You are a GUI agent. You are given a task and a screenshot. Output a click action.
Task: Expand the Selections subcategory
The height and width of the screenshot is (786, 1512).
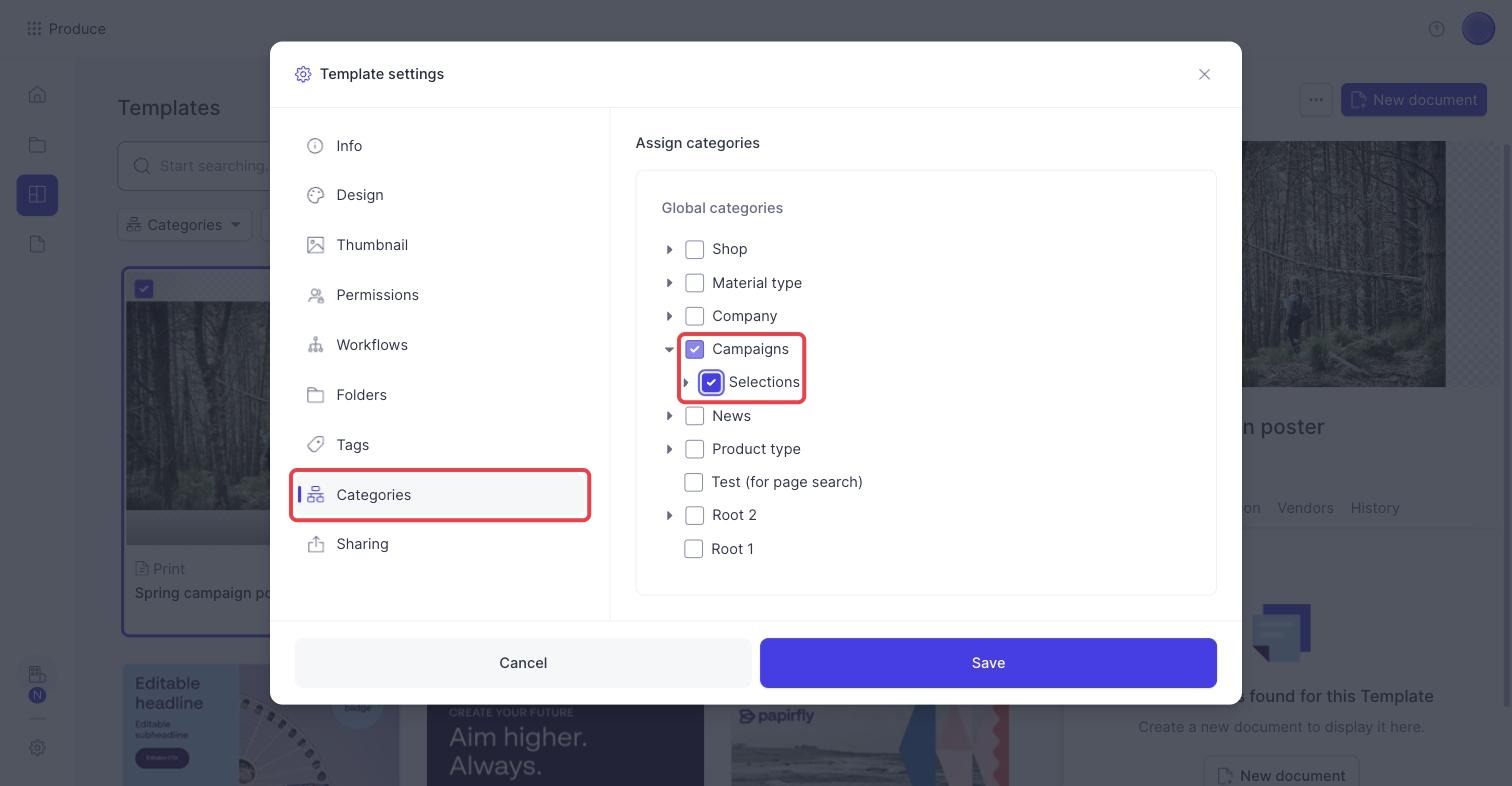point(686,382)
